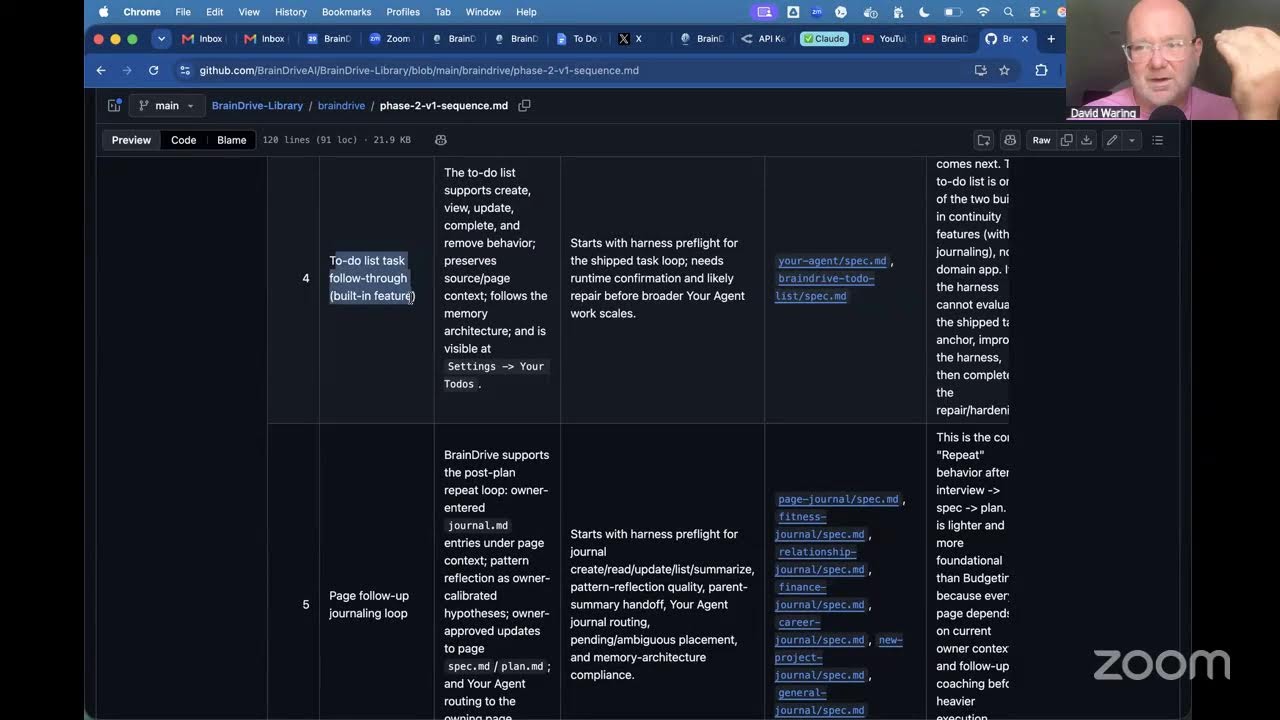Image resolution: width=1280 pixels, height=720 pixels.
Task: Expand more edit options dropdown arrow
Action: click(x=1132, y=140)
